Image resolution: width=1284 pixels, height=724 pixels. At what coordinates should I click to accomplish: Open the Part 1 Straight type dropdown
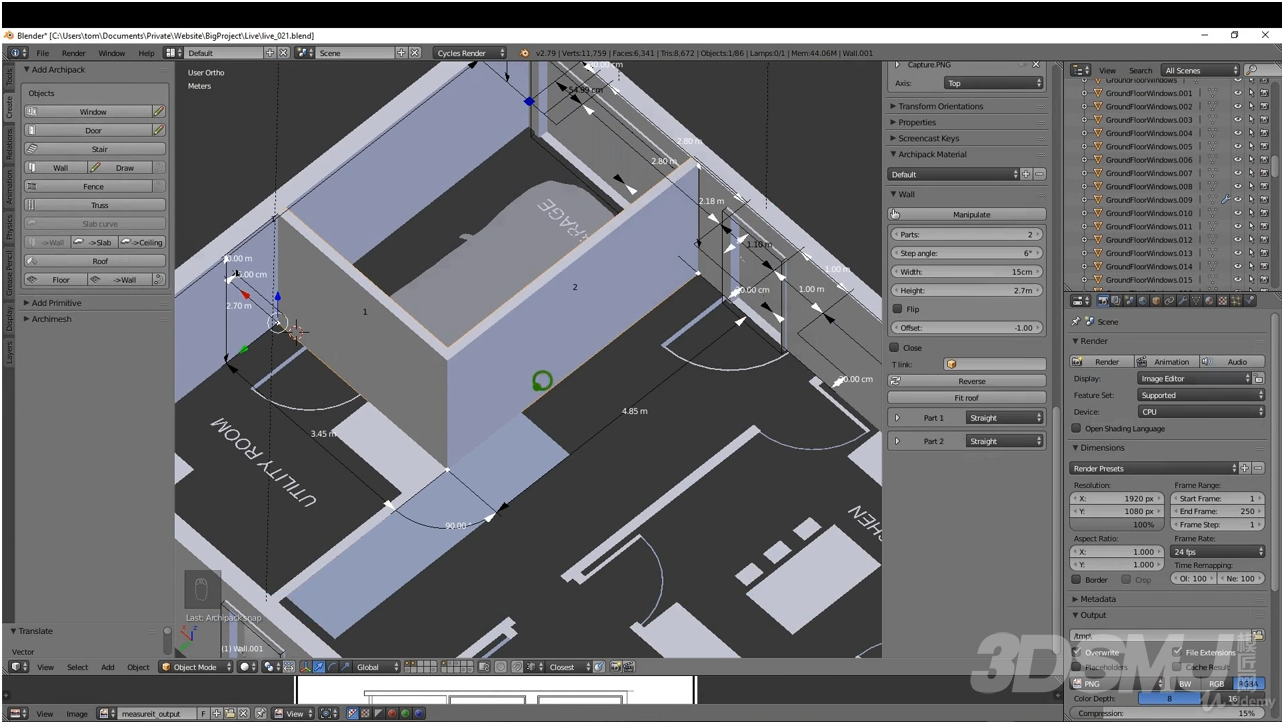click(1005, 418)
